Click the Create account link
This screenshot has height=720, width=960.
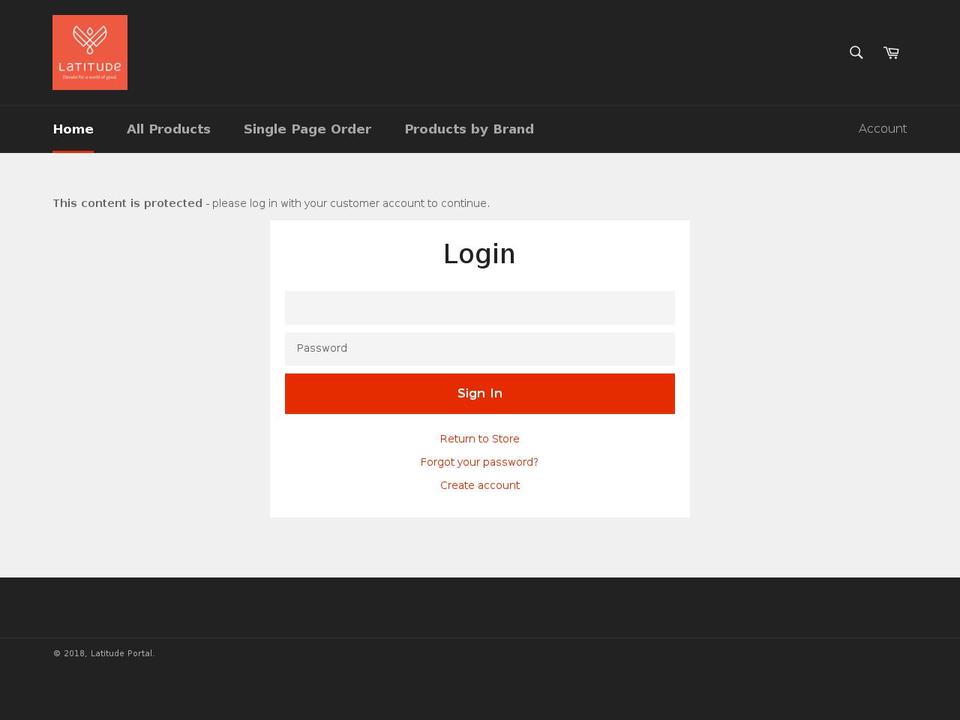(x=480, y=486)
